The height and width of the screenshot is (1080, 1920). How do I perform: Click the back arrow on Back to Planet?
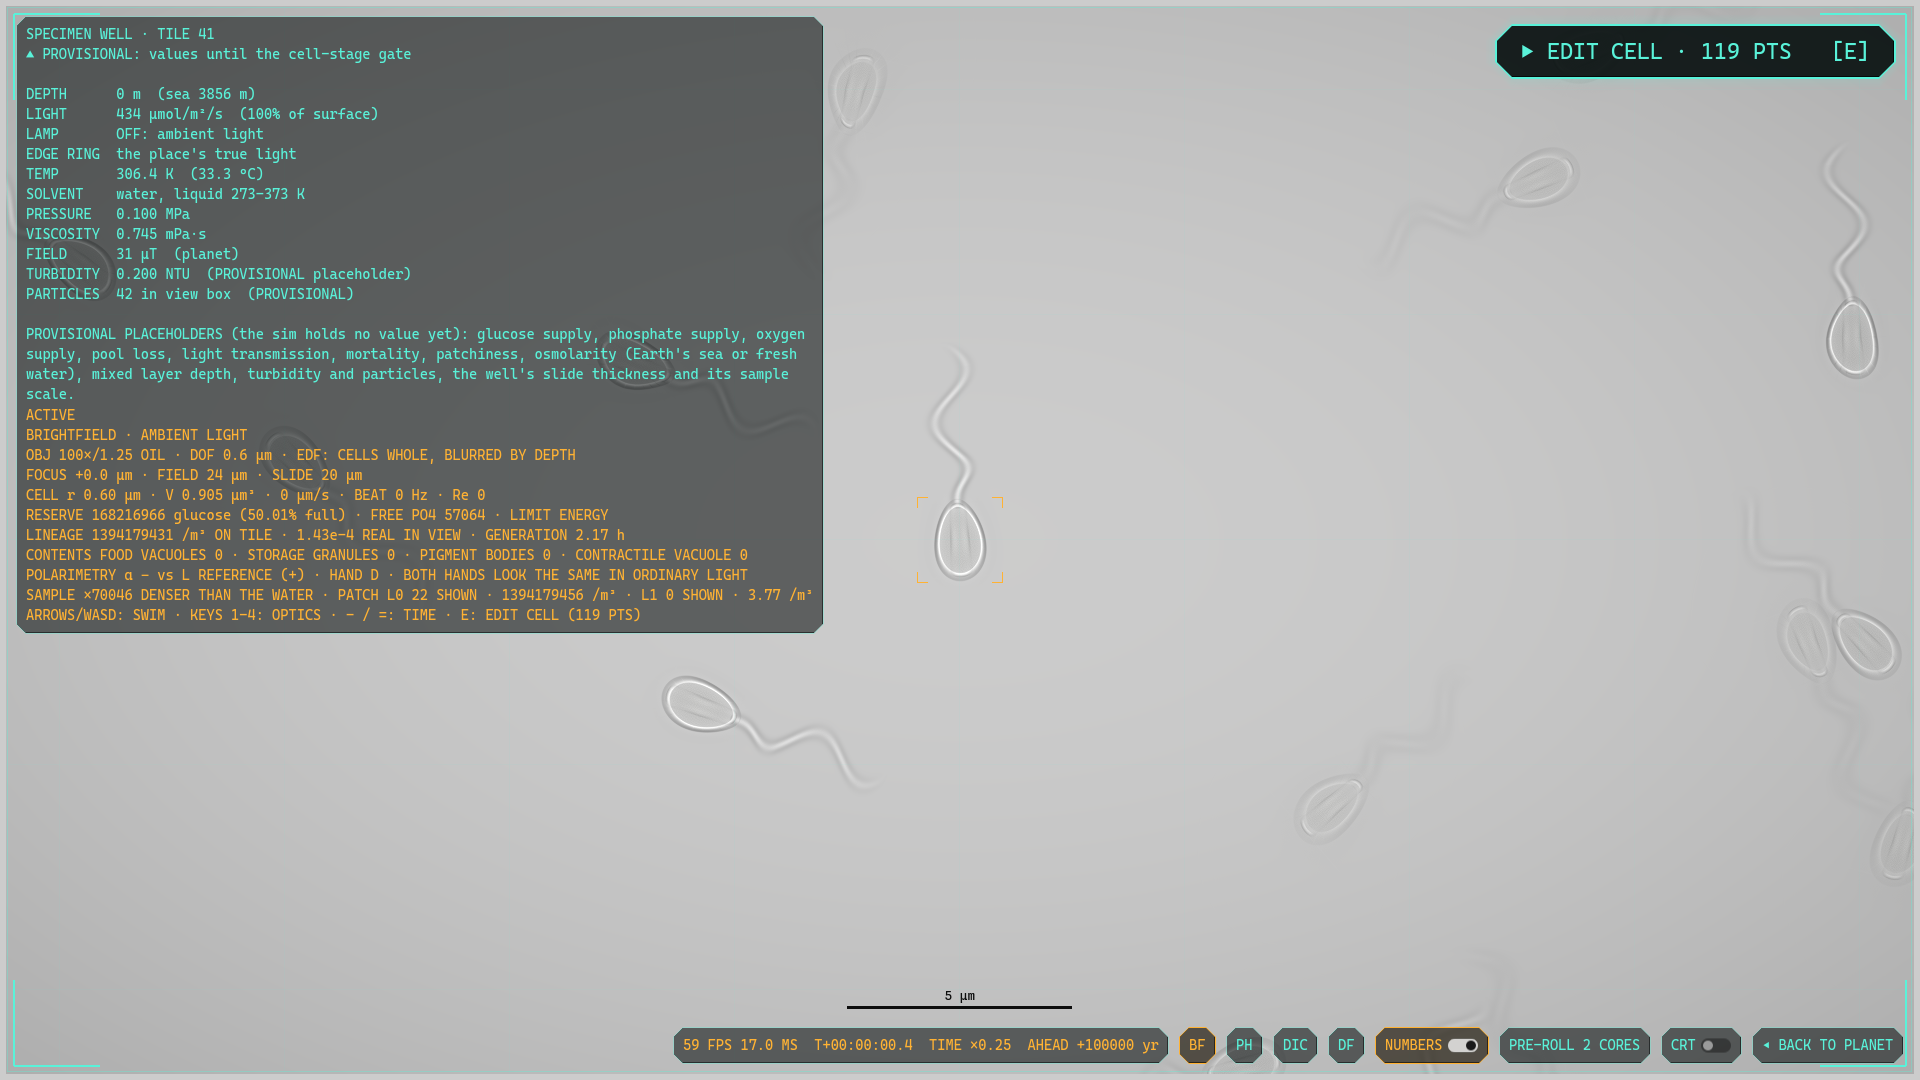1766,1045
